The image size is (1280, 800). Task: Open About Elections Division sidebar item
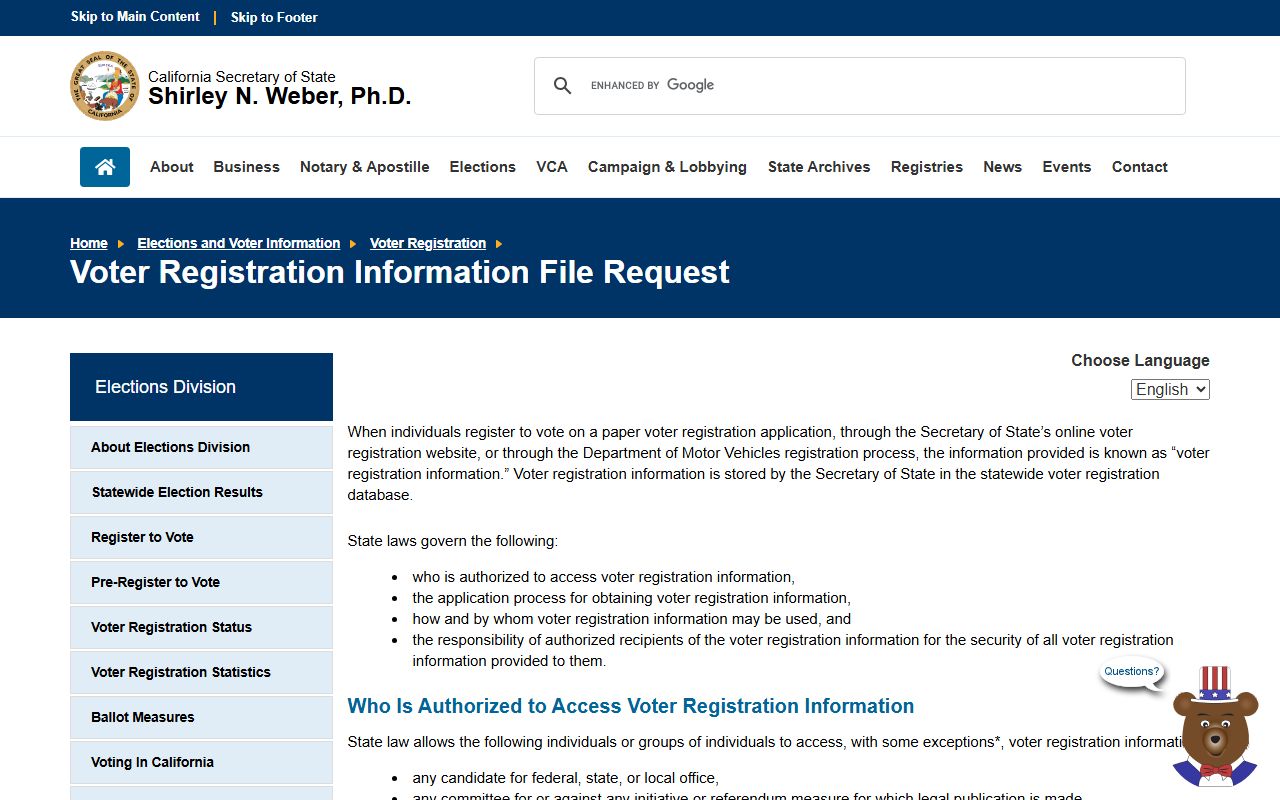click(x=201, y=447)
